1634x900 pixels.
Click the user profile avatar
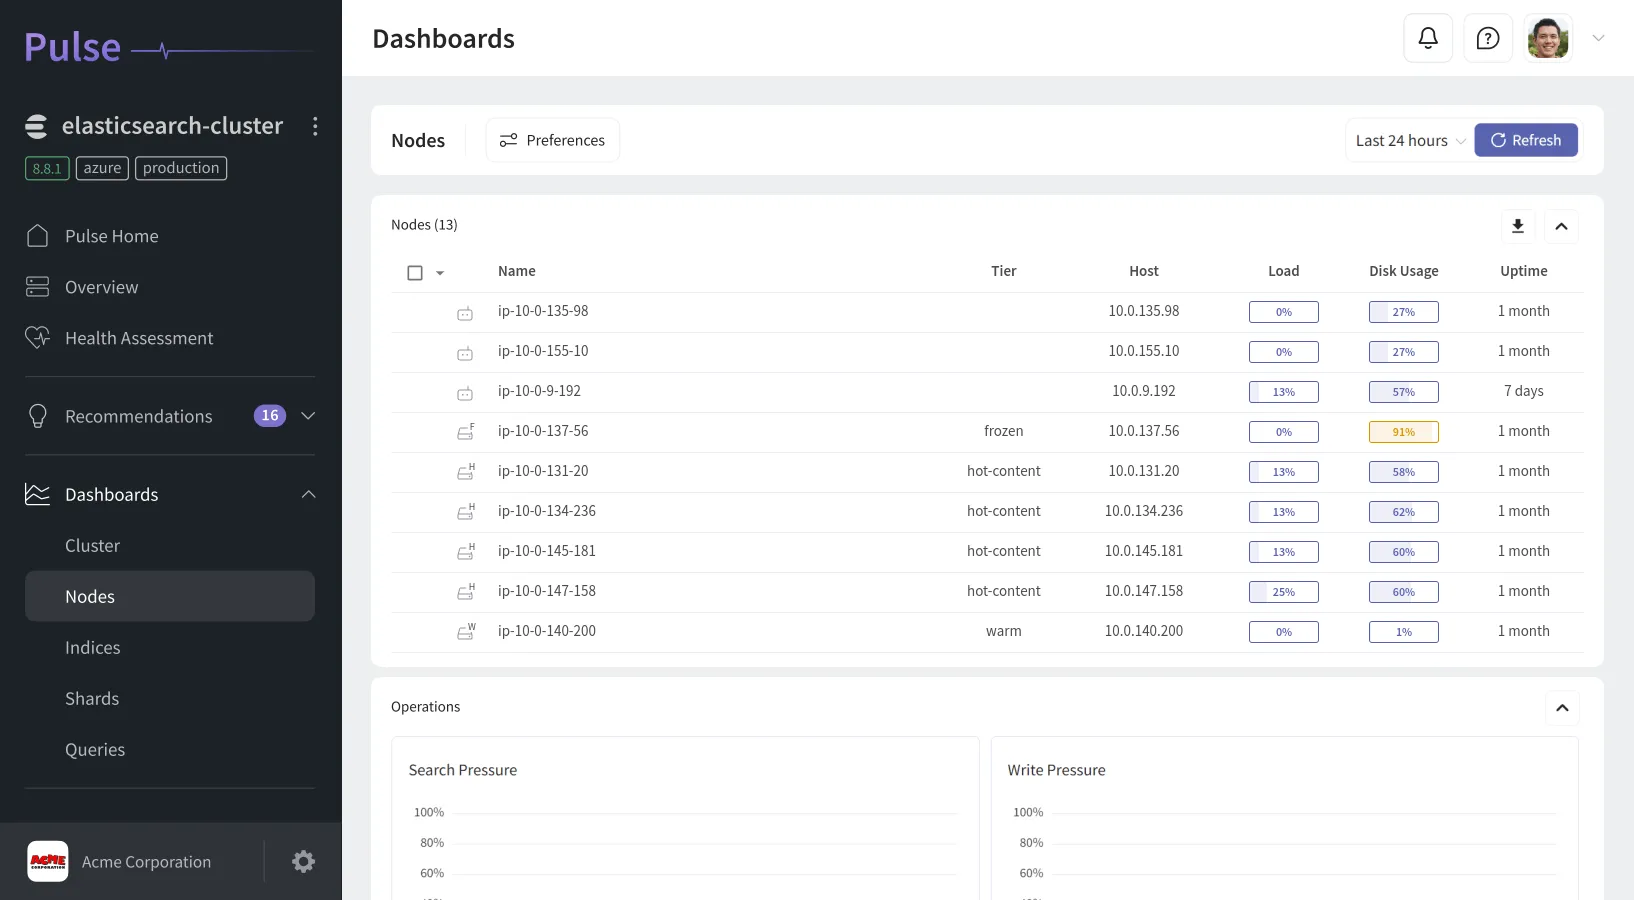tap(1547, 39)
